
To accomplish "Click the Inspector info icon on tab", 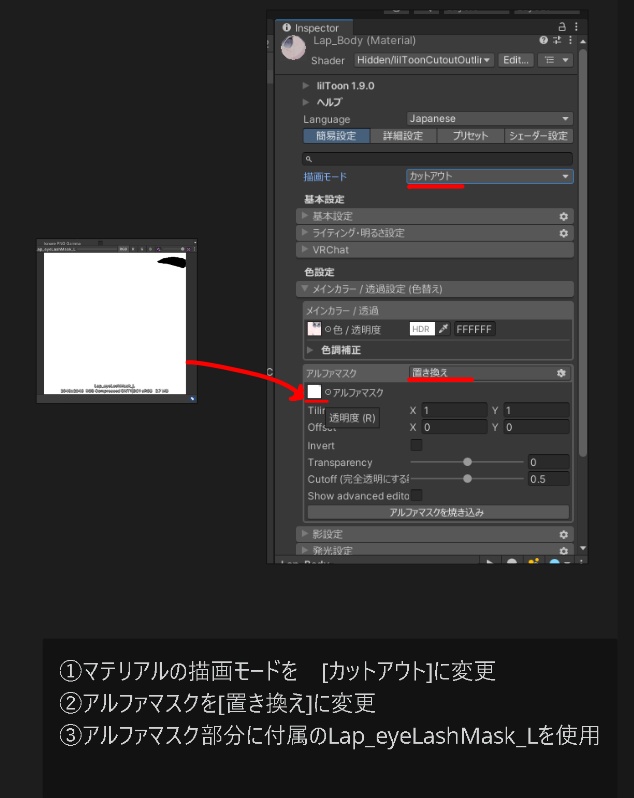I will [286, 27].
